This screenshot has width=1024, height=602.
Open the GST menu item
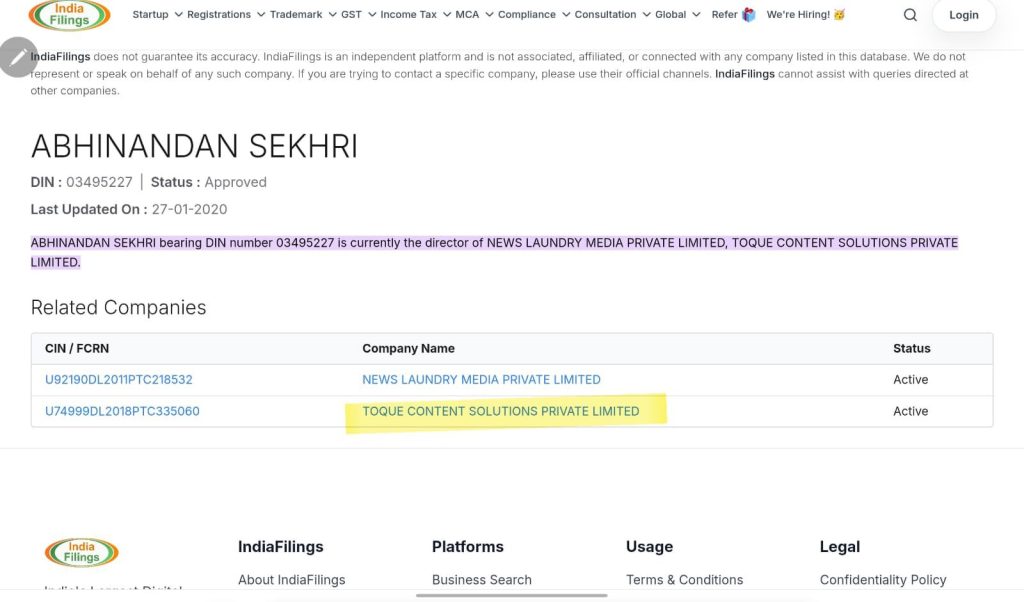(x=351, y=14)
